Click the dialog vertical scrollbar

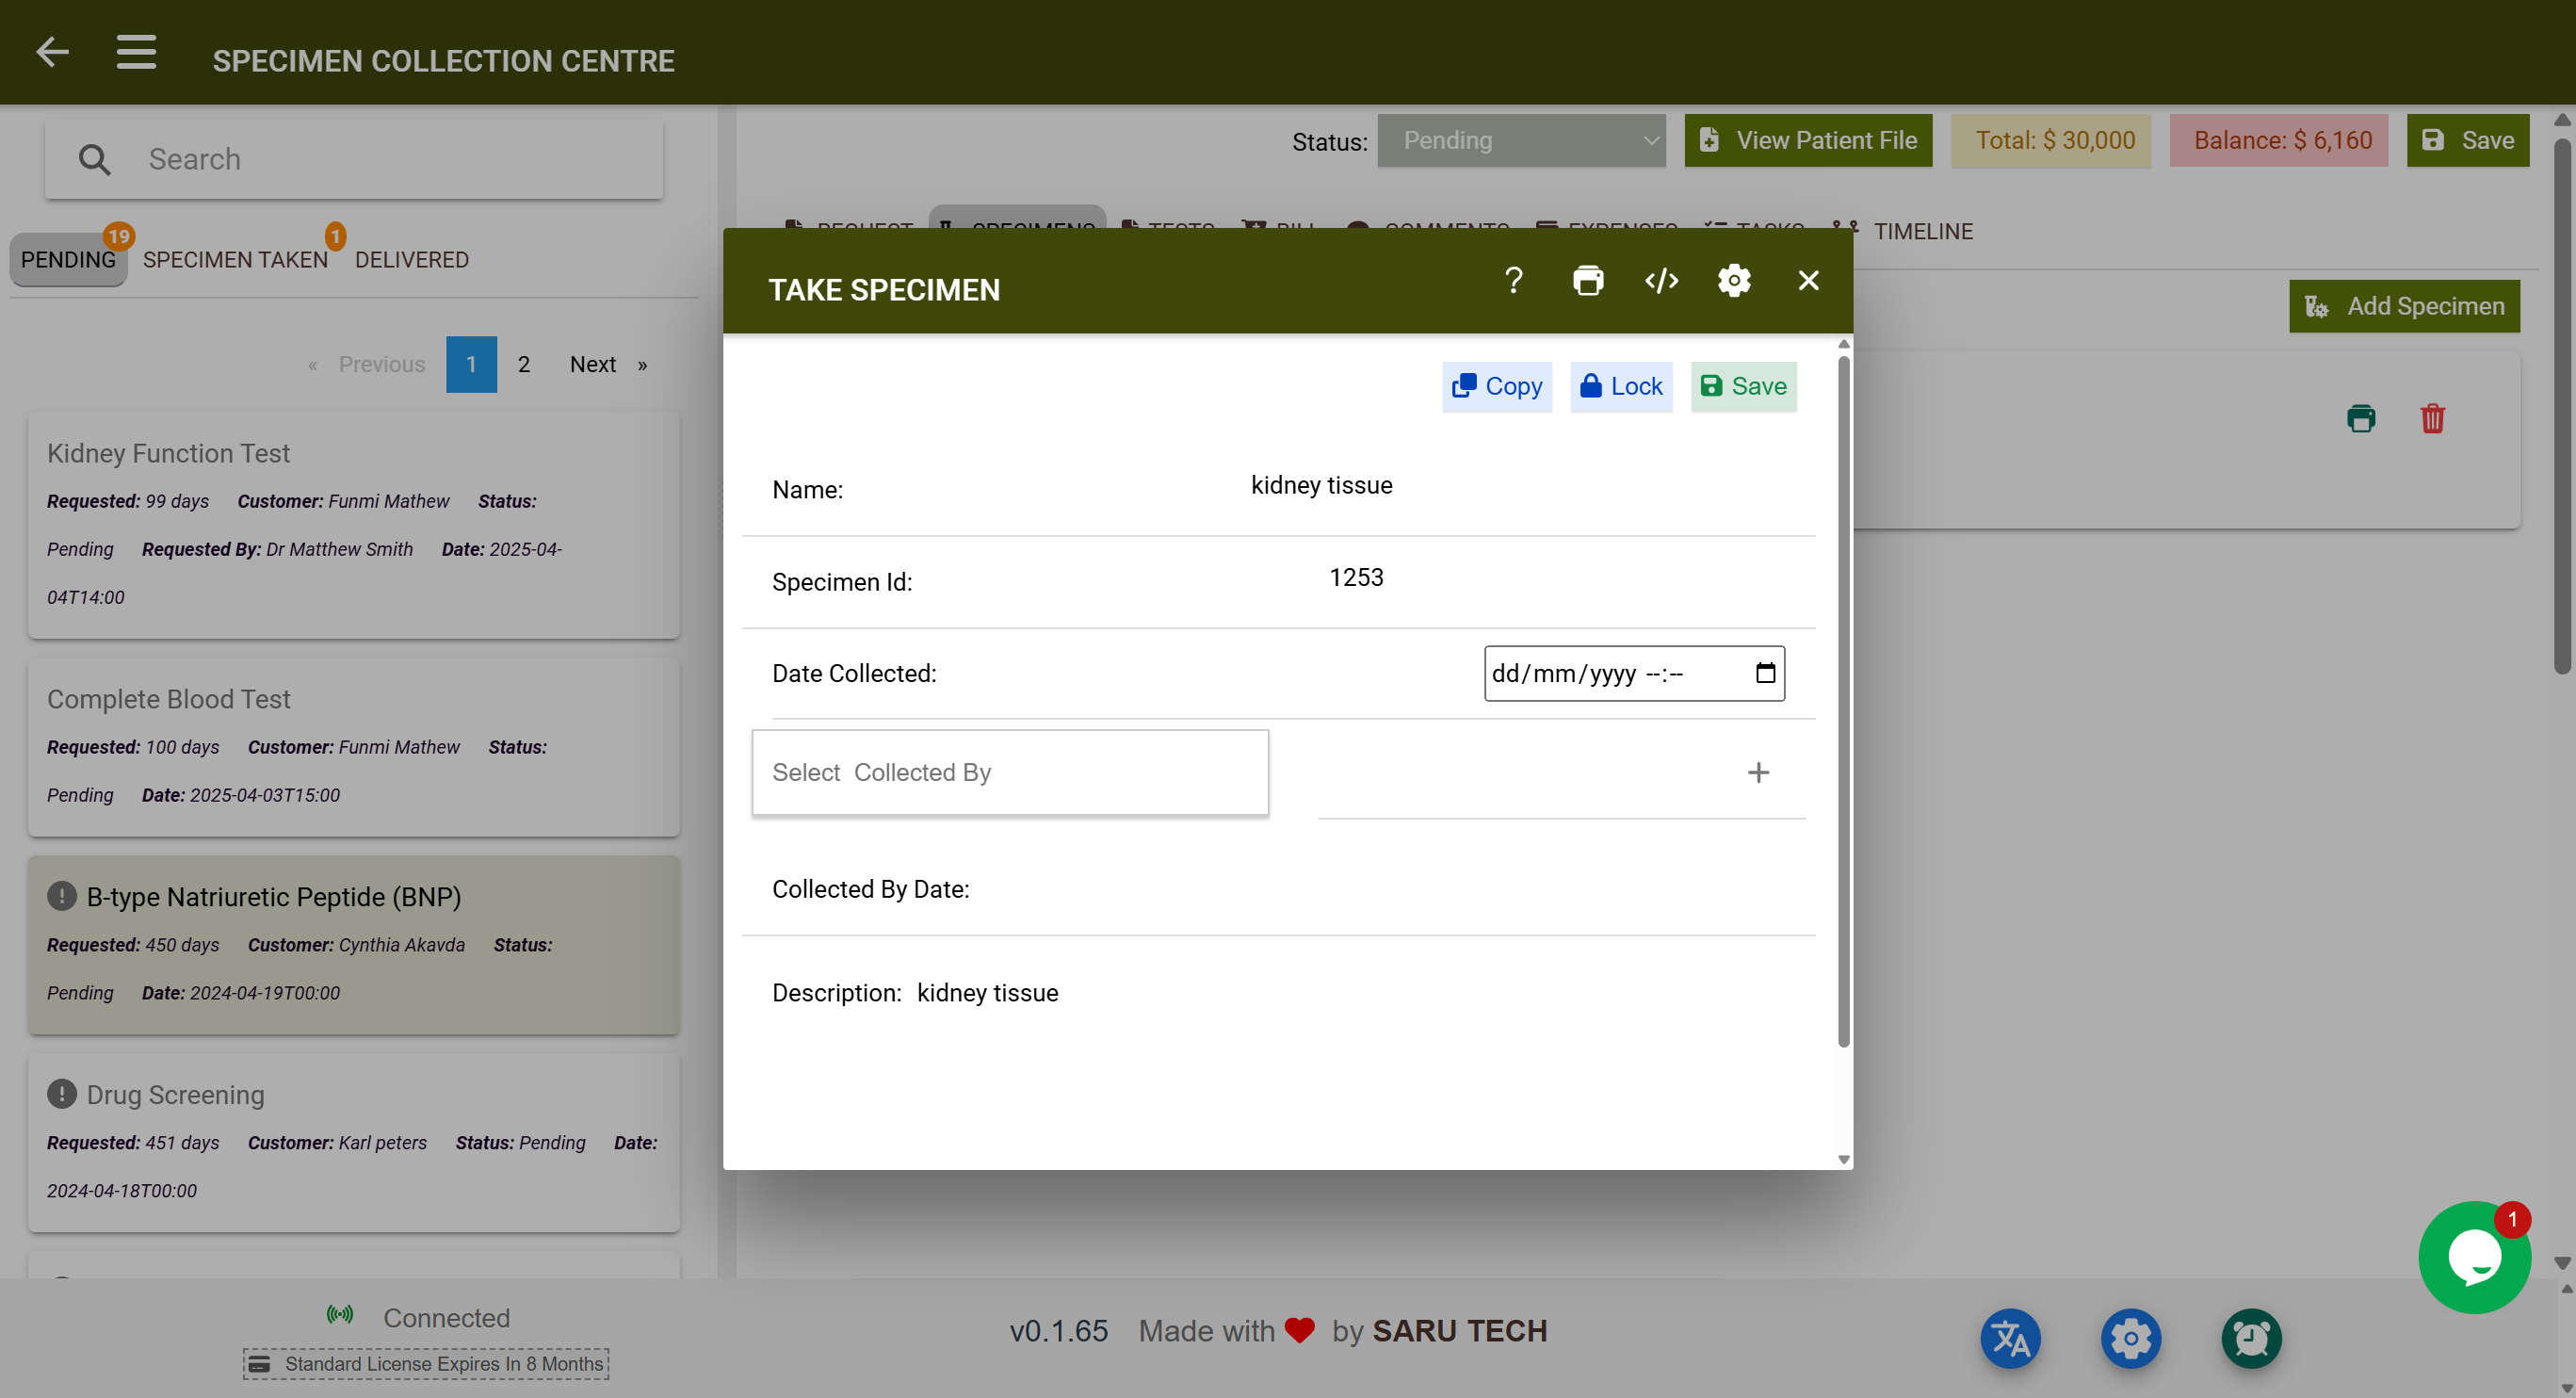pyautogui.click(x=1844, y=700)
